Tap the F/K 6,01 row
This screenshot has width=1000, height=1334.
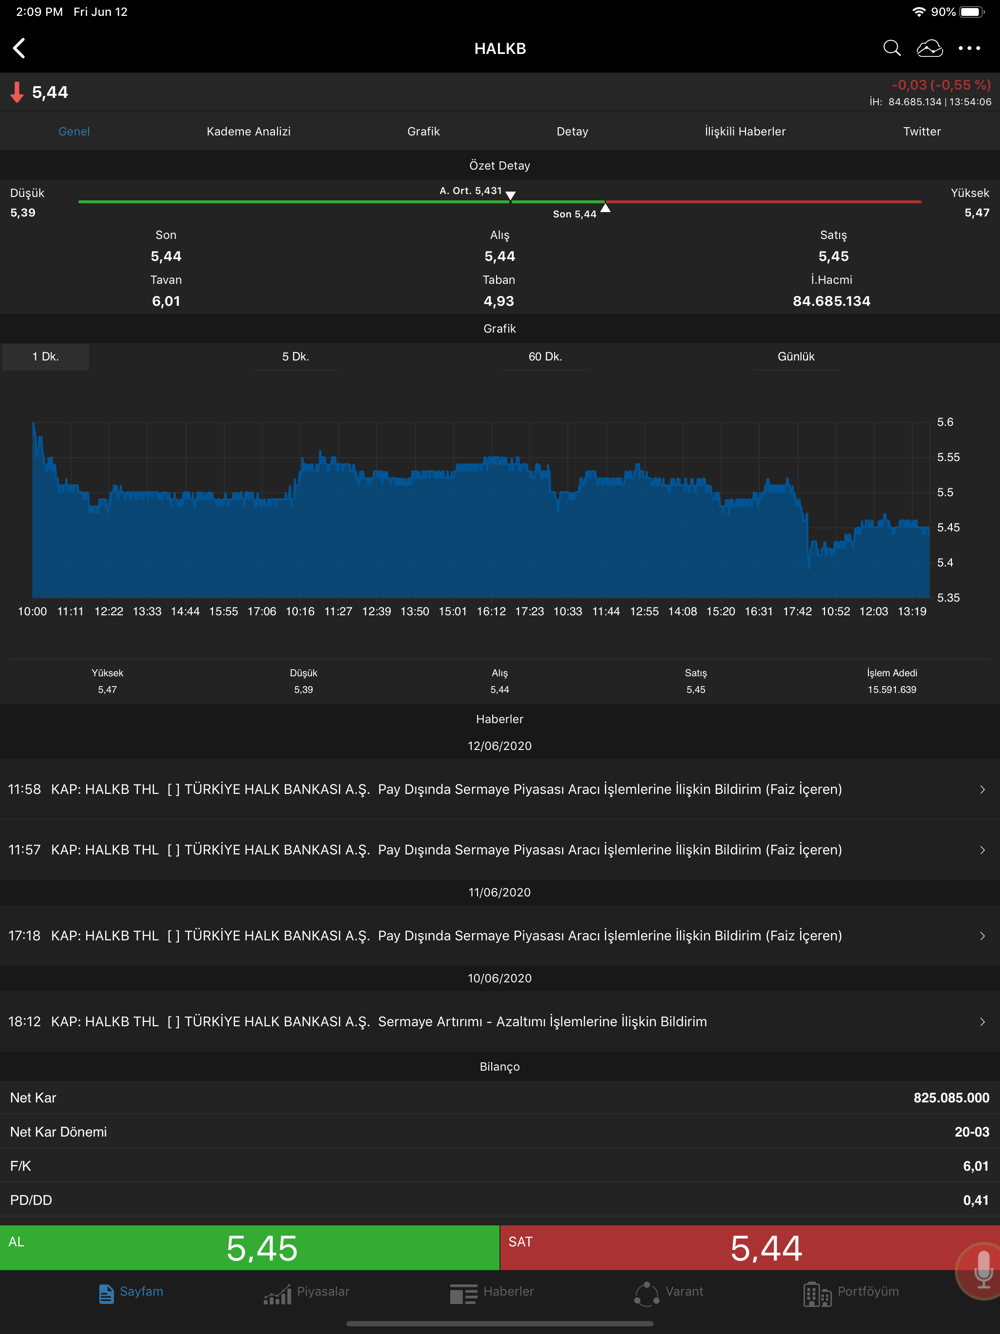pyautogui.click(x=500, y=1166)
